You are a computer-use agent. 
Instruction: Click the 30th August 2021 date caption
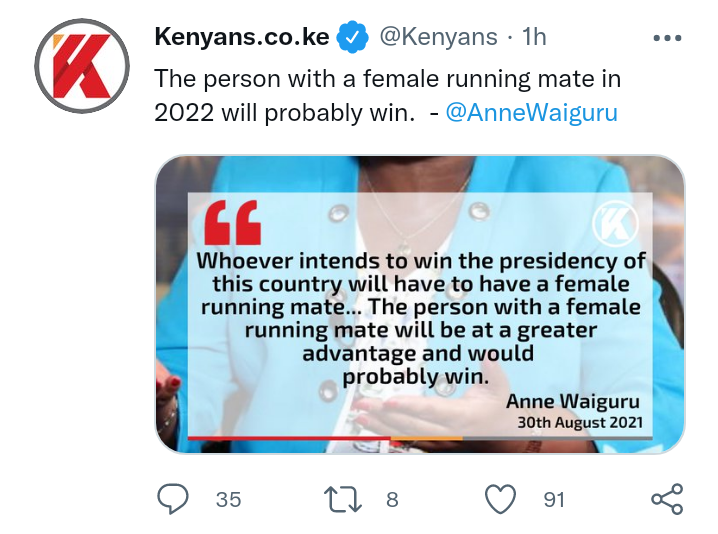[x=580, y=422]
